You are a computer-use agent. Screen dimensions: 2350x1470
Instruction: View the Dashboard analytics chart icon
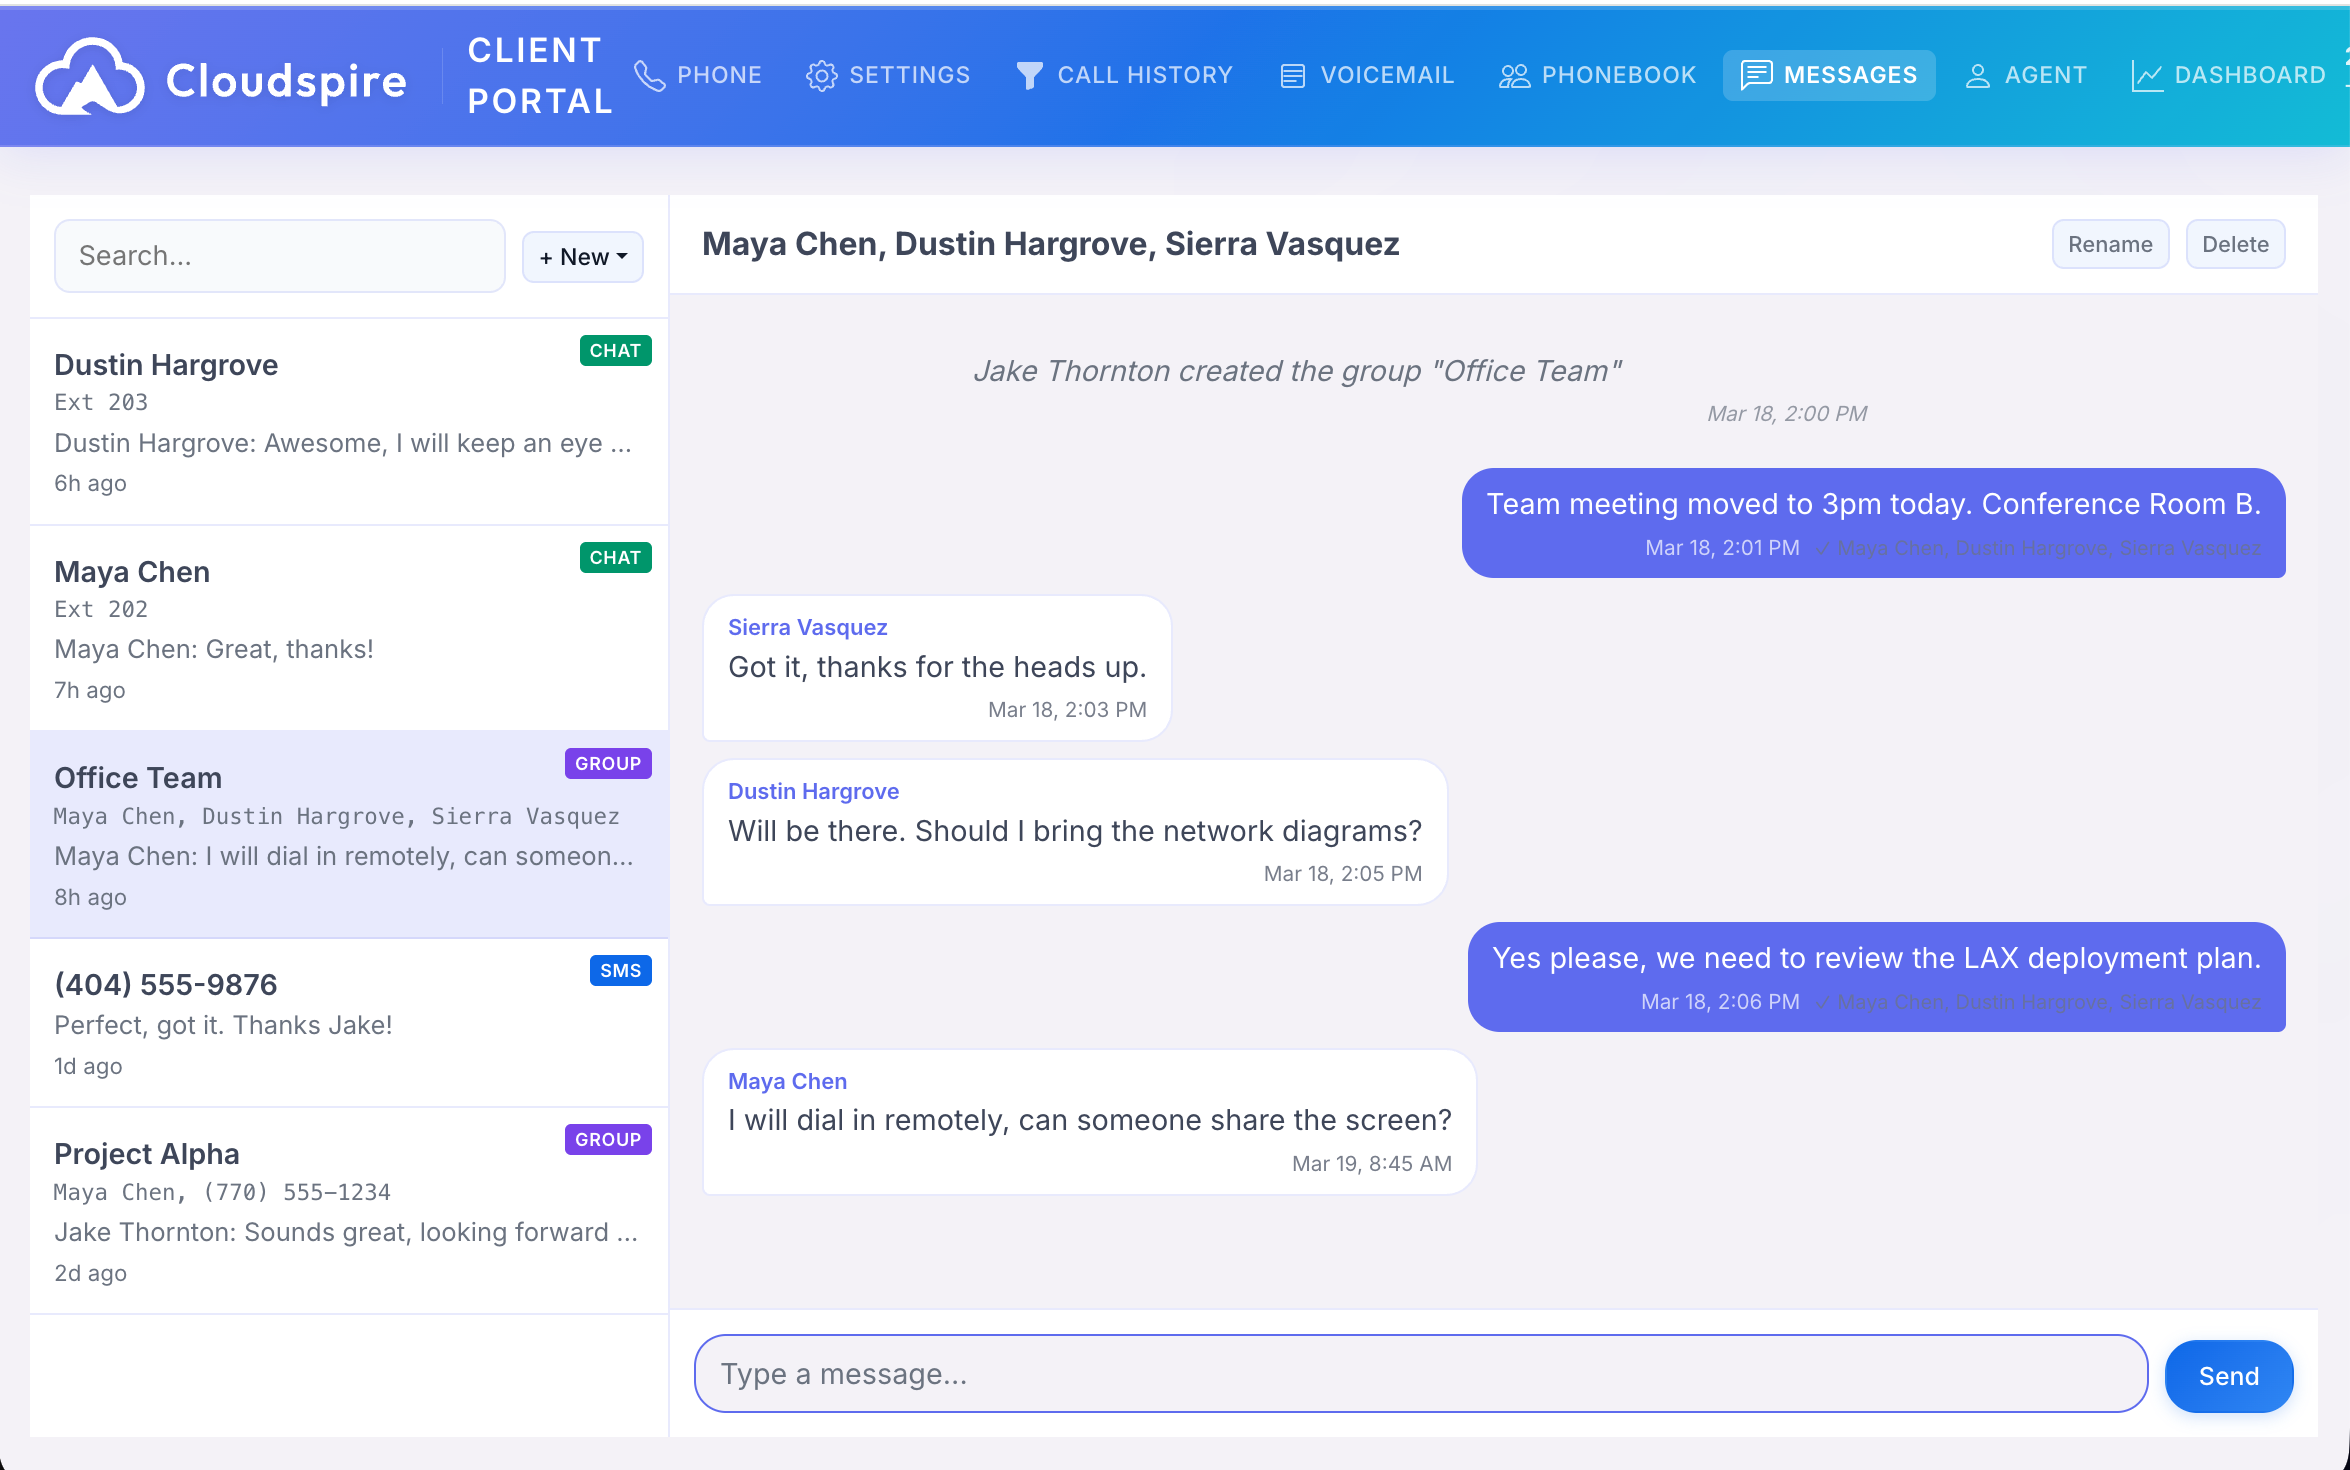[2145, 75]
